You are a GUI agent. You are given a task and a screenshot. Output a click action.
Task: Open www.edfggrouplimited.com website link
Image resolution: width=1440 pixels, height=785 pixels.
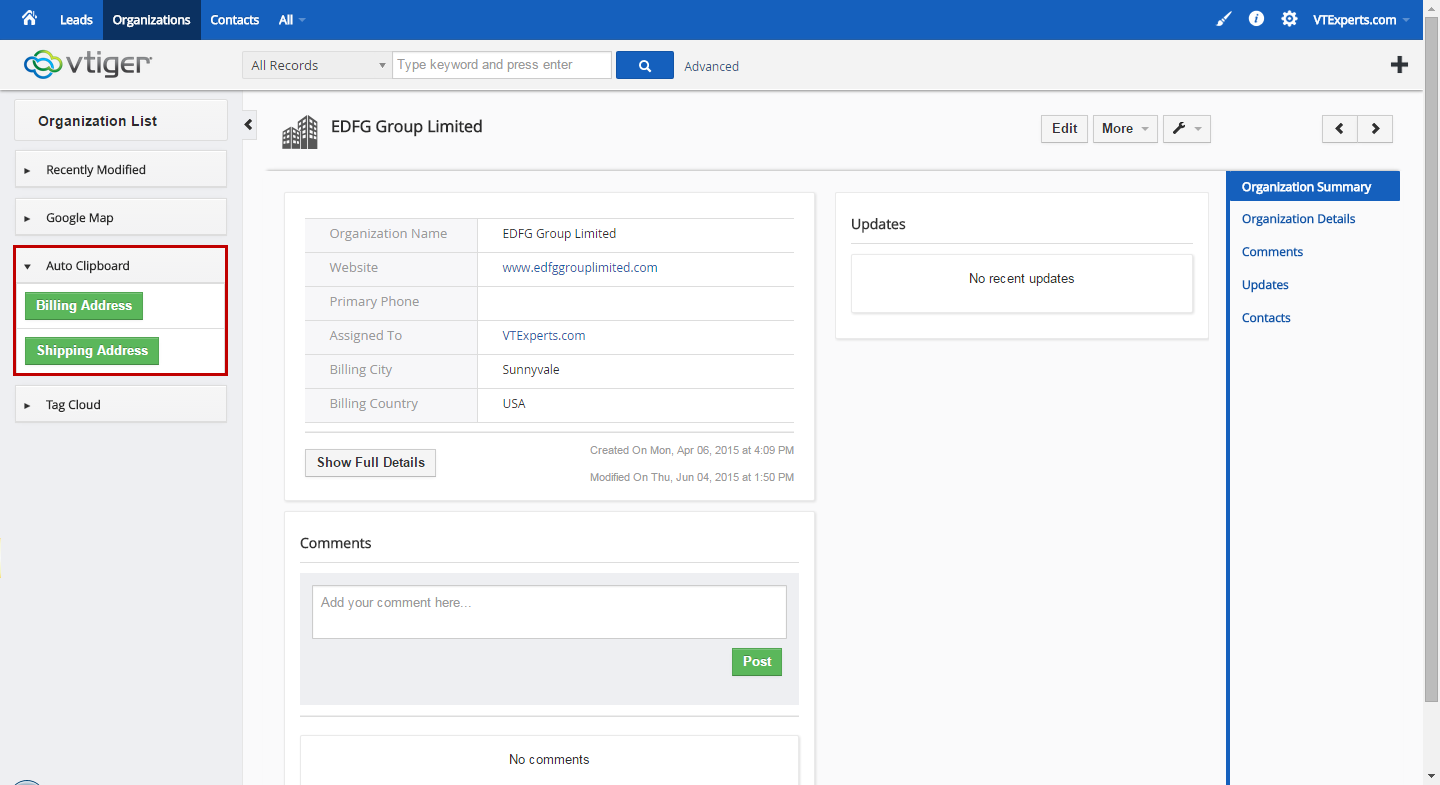point(580,267)
